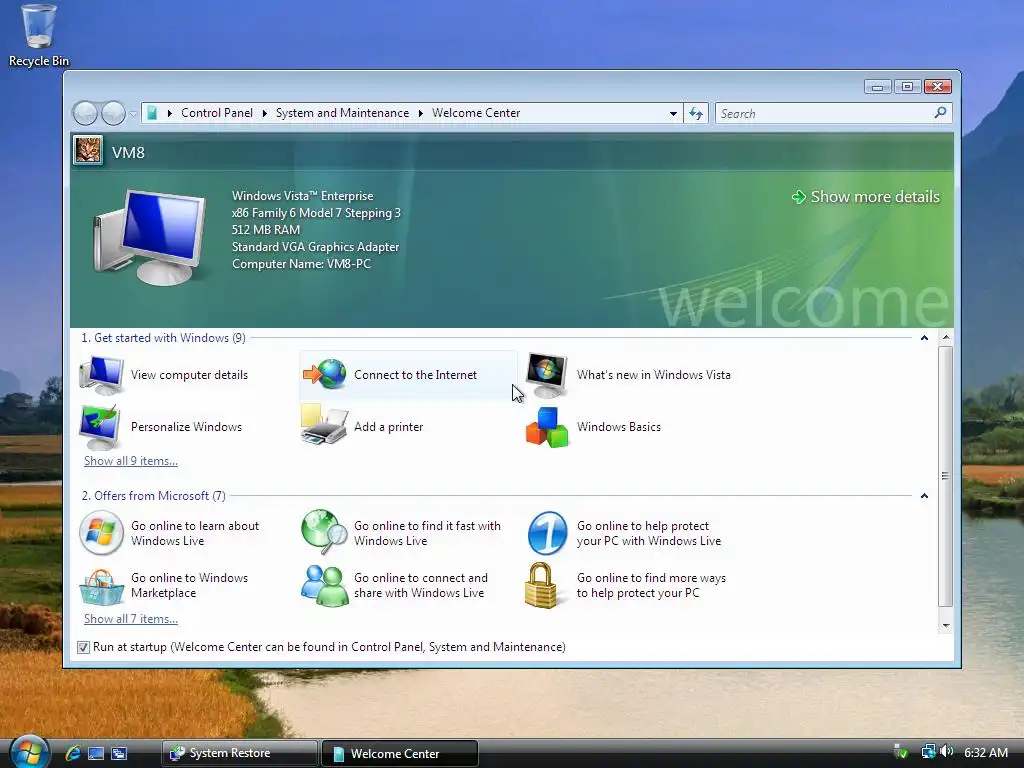The width and height of the screenshot is (1024, 768).
Task: Expand arrow after System and Maintenance breadcrumb
Action: [421, 113]
